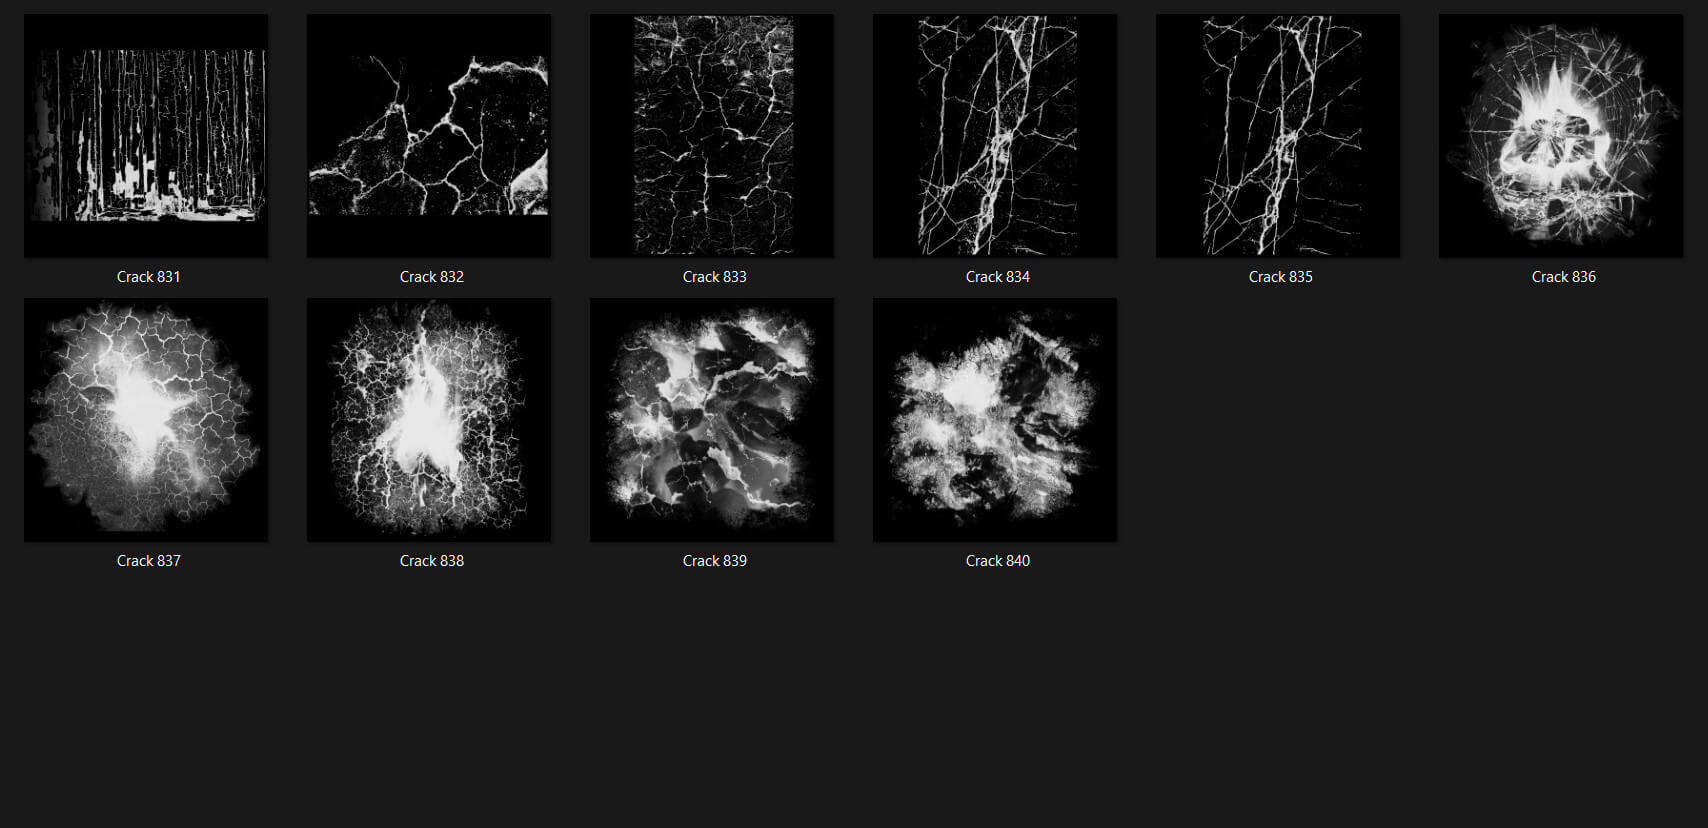Select the Crack 837 thumbnail preview
Viewport: 1708px width, 828px height.
146,420
